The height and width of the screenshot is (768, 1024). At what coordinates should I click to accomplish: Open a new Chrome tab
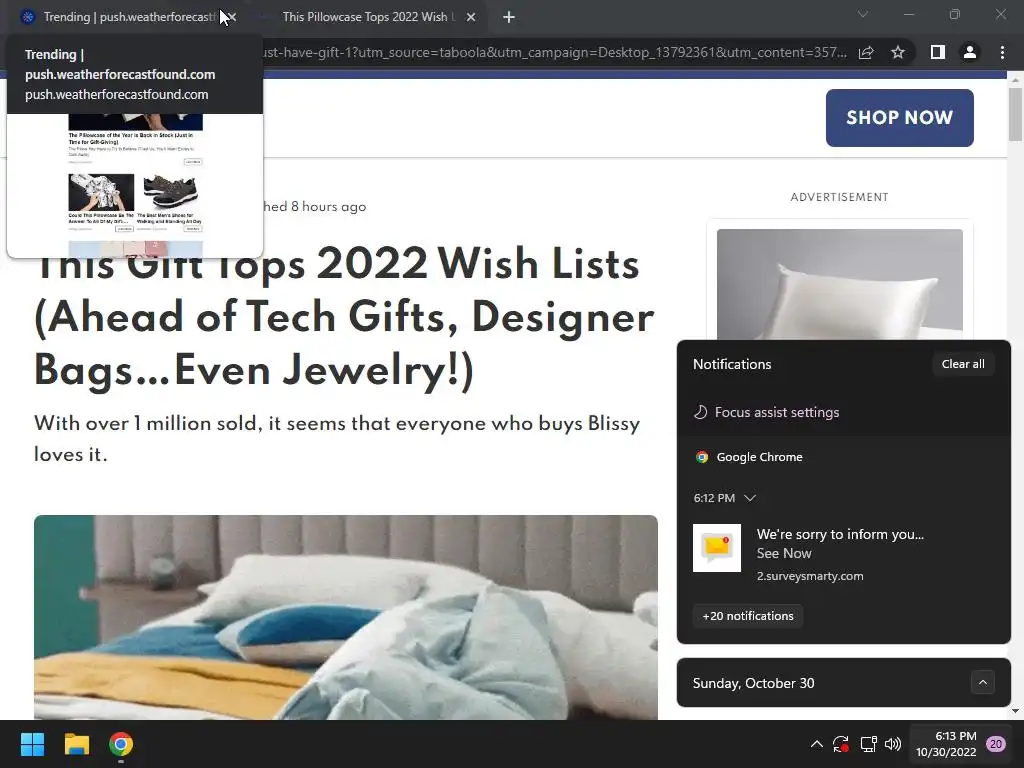(x=509, y=18)
